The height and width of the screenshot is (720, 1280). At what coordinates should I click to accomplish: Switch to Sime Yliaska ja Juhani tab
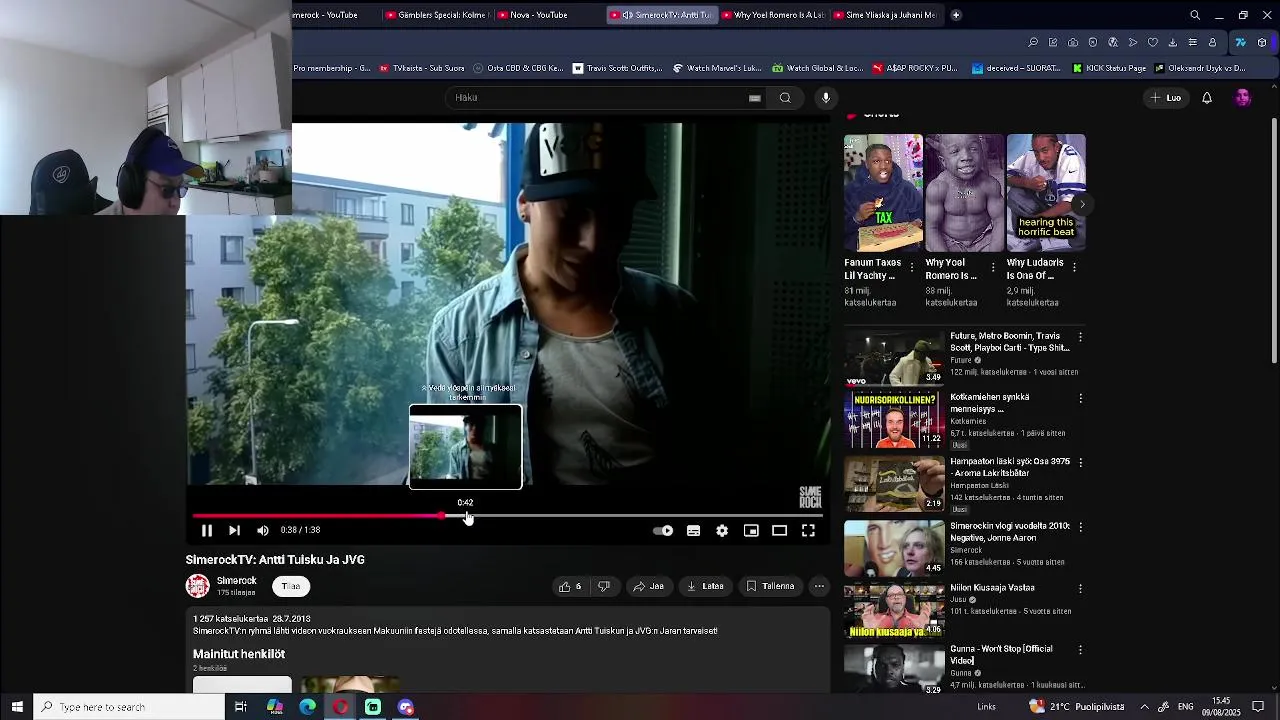coord(886,15)
